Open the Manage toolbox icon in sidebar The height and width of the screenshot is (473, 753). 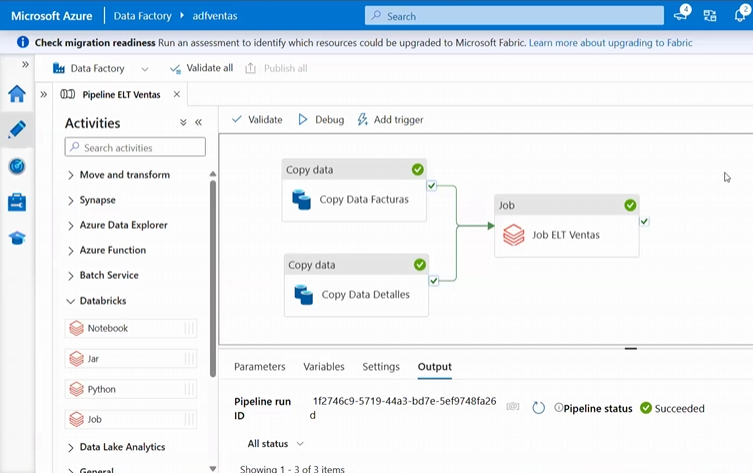point(16,202)
